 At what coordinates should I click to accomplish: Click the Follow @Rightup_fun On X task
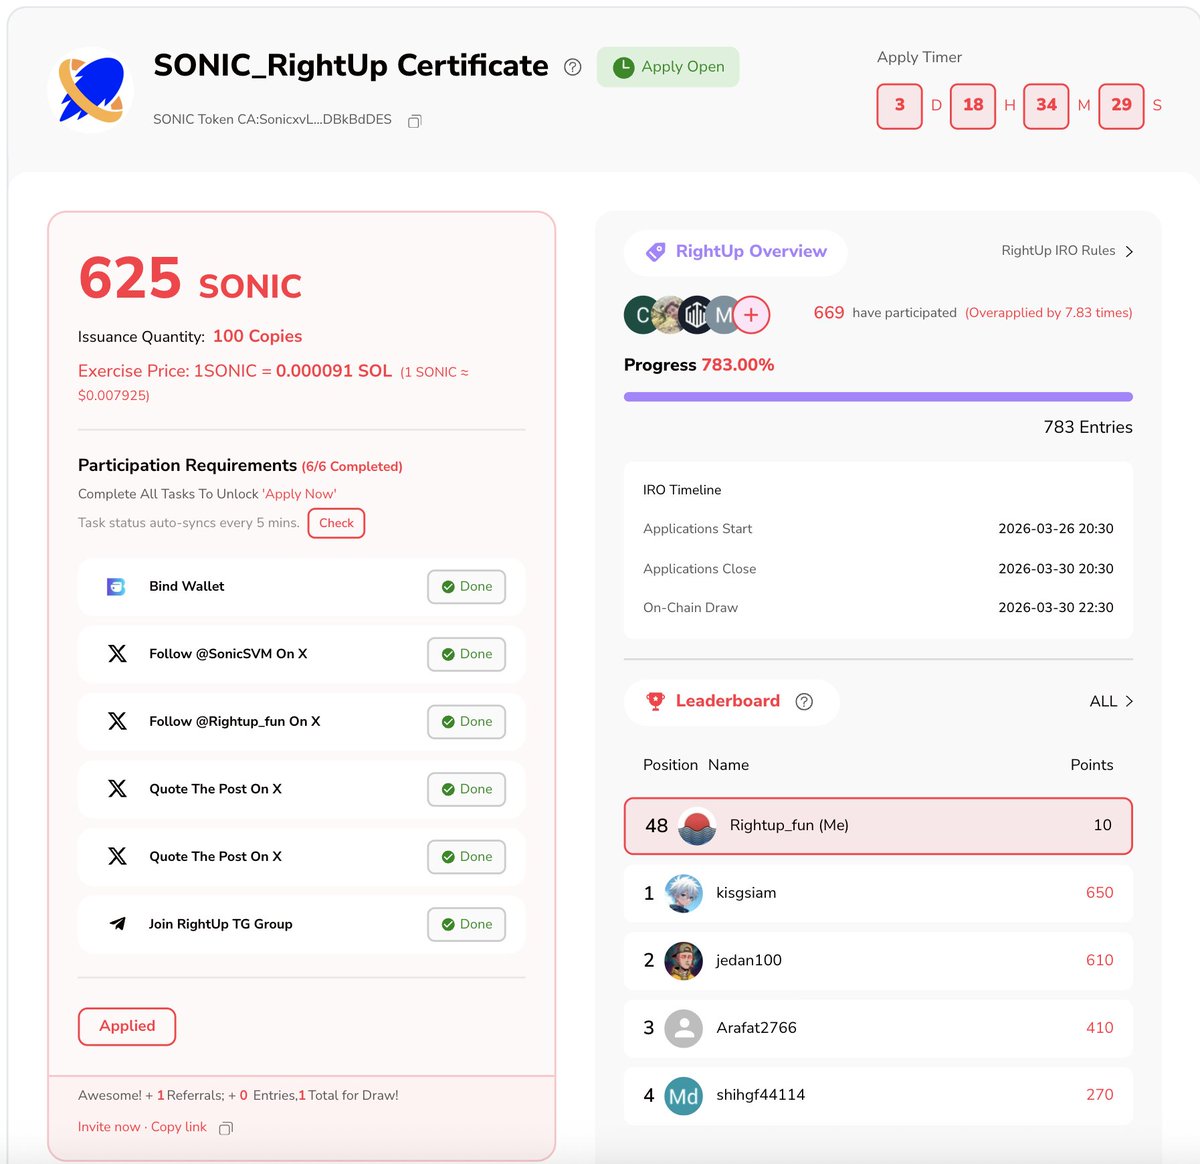click(x=301, y=722)
